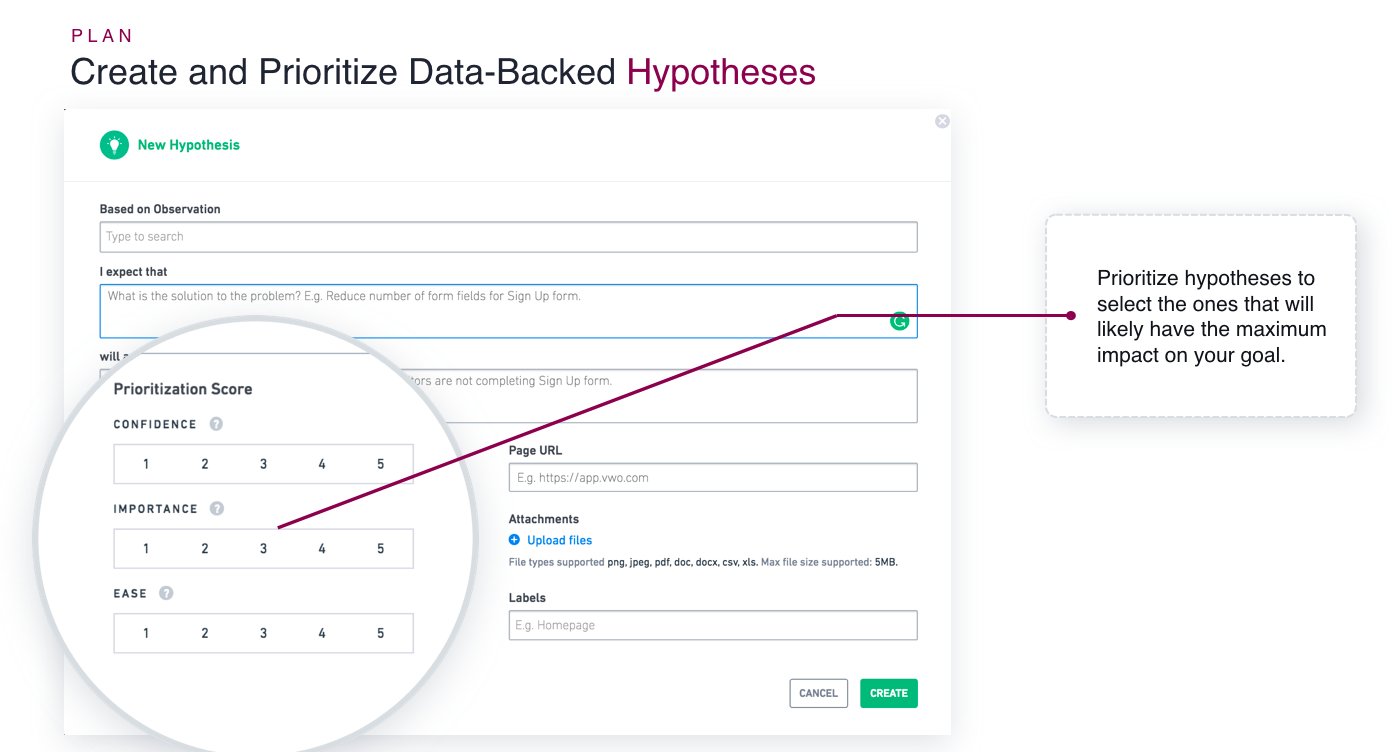Set Ease score to 5
This screenshot has height=752, width=1393.
pos(381,633)
